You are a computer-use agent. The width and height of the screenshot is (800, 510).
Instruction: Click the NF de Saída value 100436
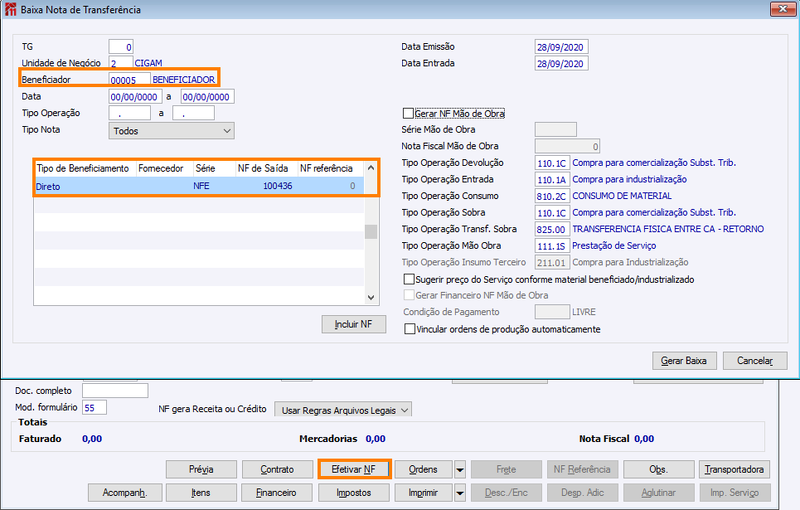point(278,186)
